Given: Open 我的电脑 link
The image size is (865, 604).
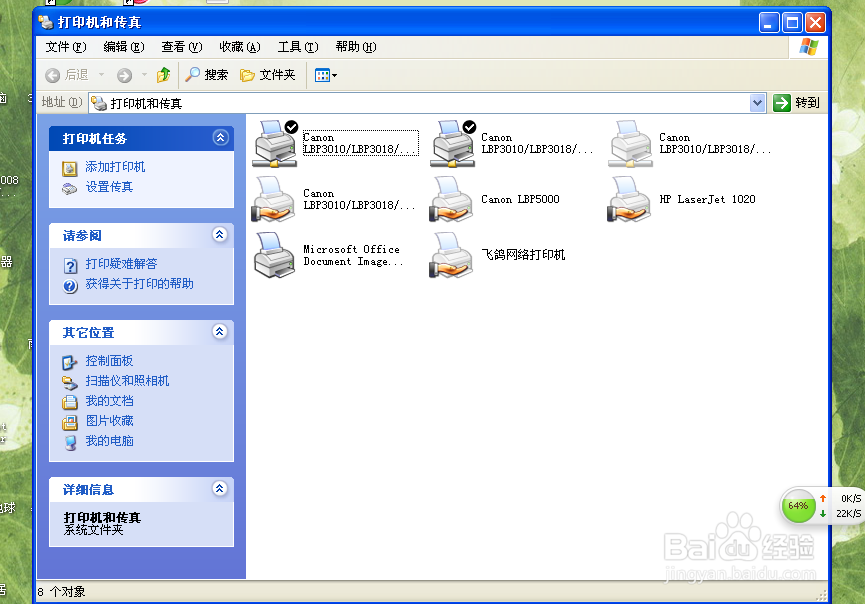Looking at the screenshot, I should [x=109, y=441].
